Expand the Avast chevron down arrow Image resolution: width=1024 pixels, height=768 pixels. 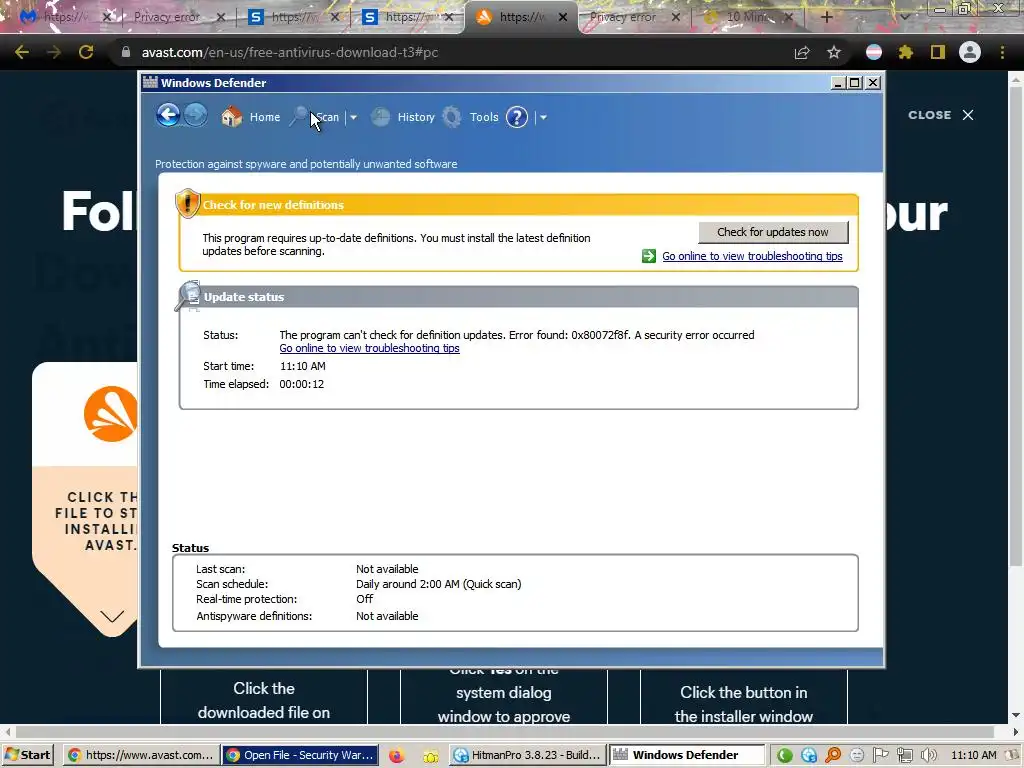112,616
